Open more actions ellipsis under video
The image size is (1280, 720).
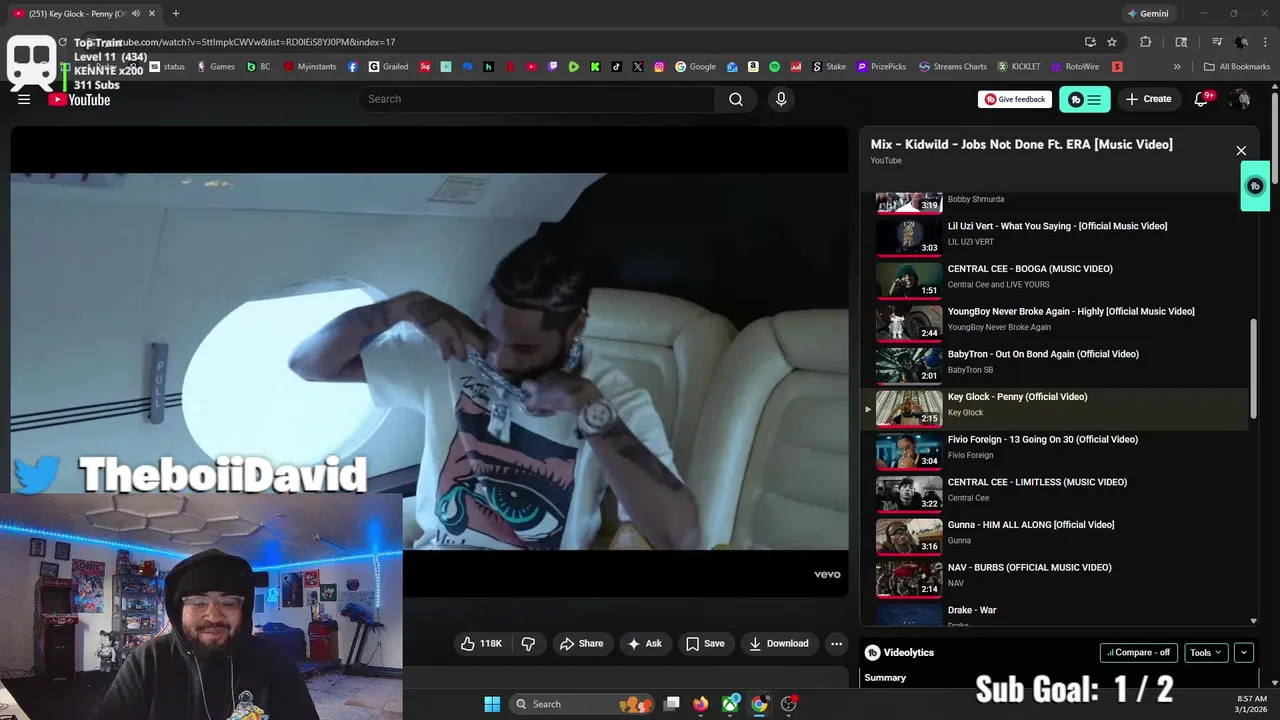coord(836,643)
